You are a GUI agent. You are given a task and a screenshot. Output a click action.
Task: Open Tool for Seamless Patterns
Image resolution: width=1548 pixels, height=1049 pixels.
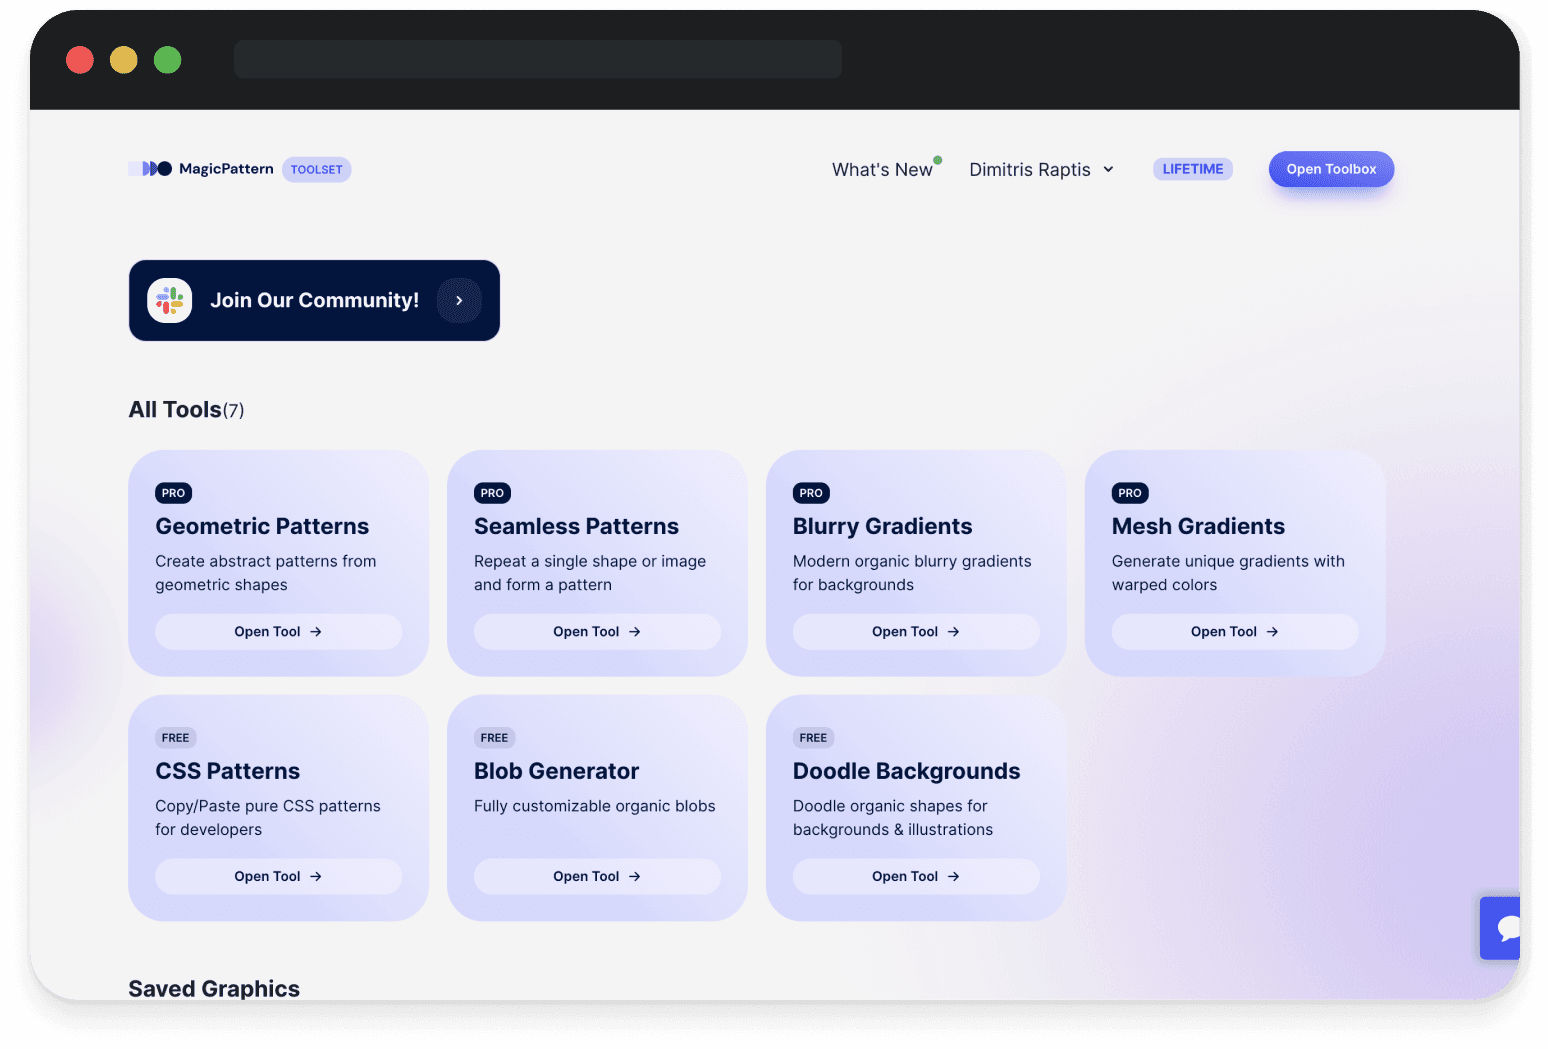pyautogui.click(x=597, y=632)
